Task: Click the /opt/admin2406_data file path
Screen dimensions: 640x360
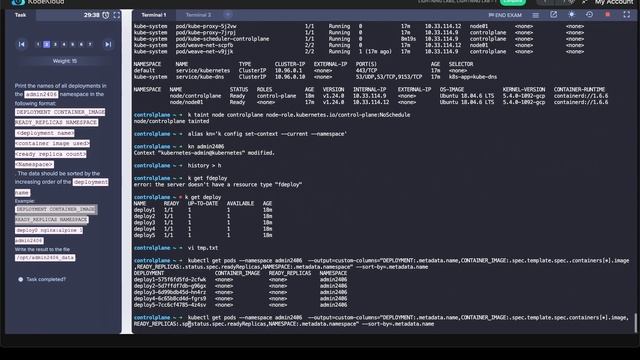Action: [45, 258]
